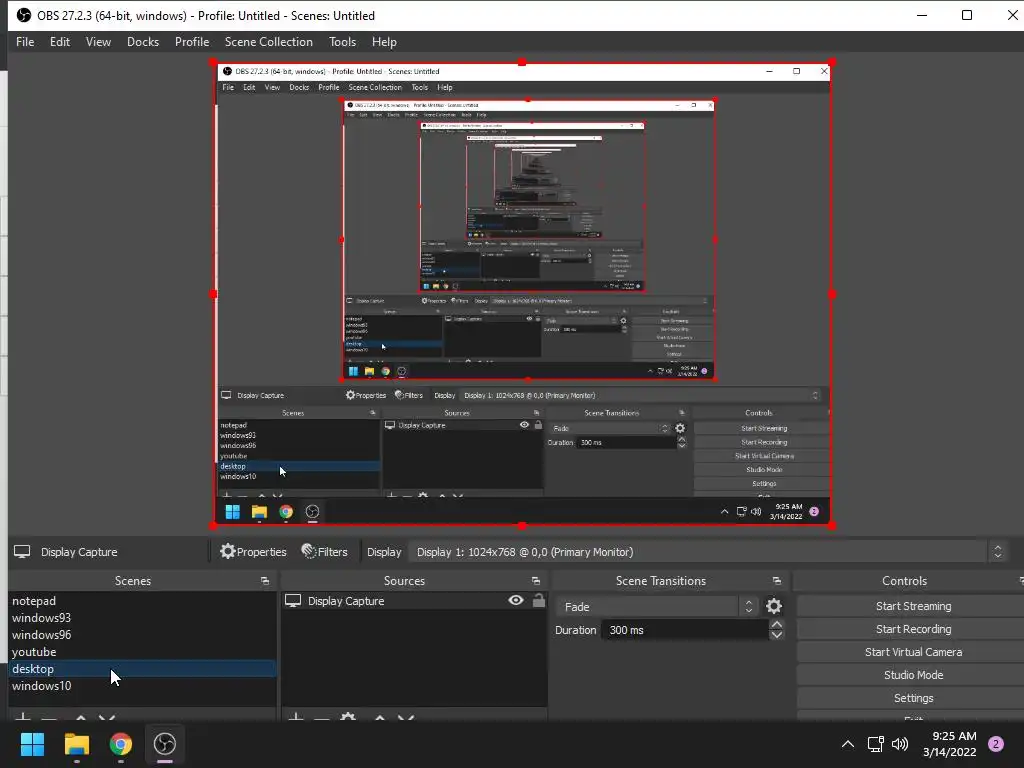Image resolution: width=1024 pixels, height=768 pixels.
Task: Decrease transition Duration with down arrow
Action: click(x=776, y=635)
